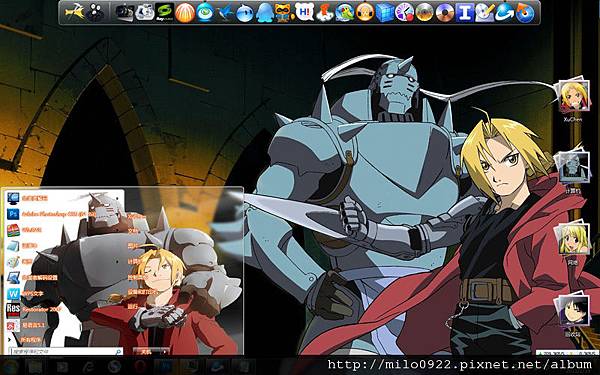Open the purple-blue disc dock icon
Viewport: 600px width, 375px height.
445,13
